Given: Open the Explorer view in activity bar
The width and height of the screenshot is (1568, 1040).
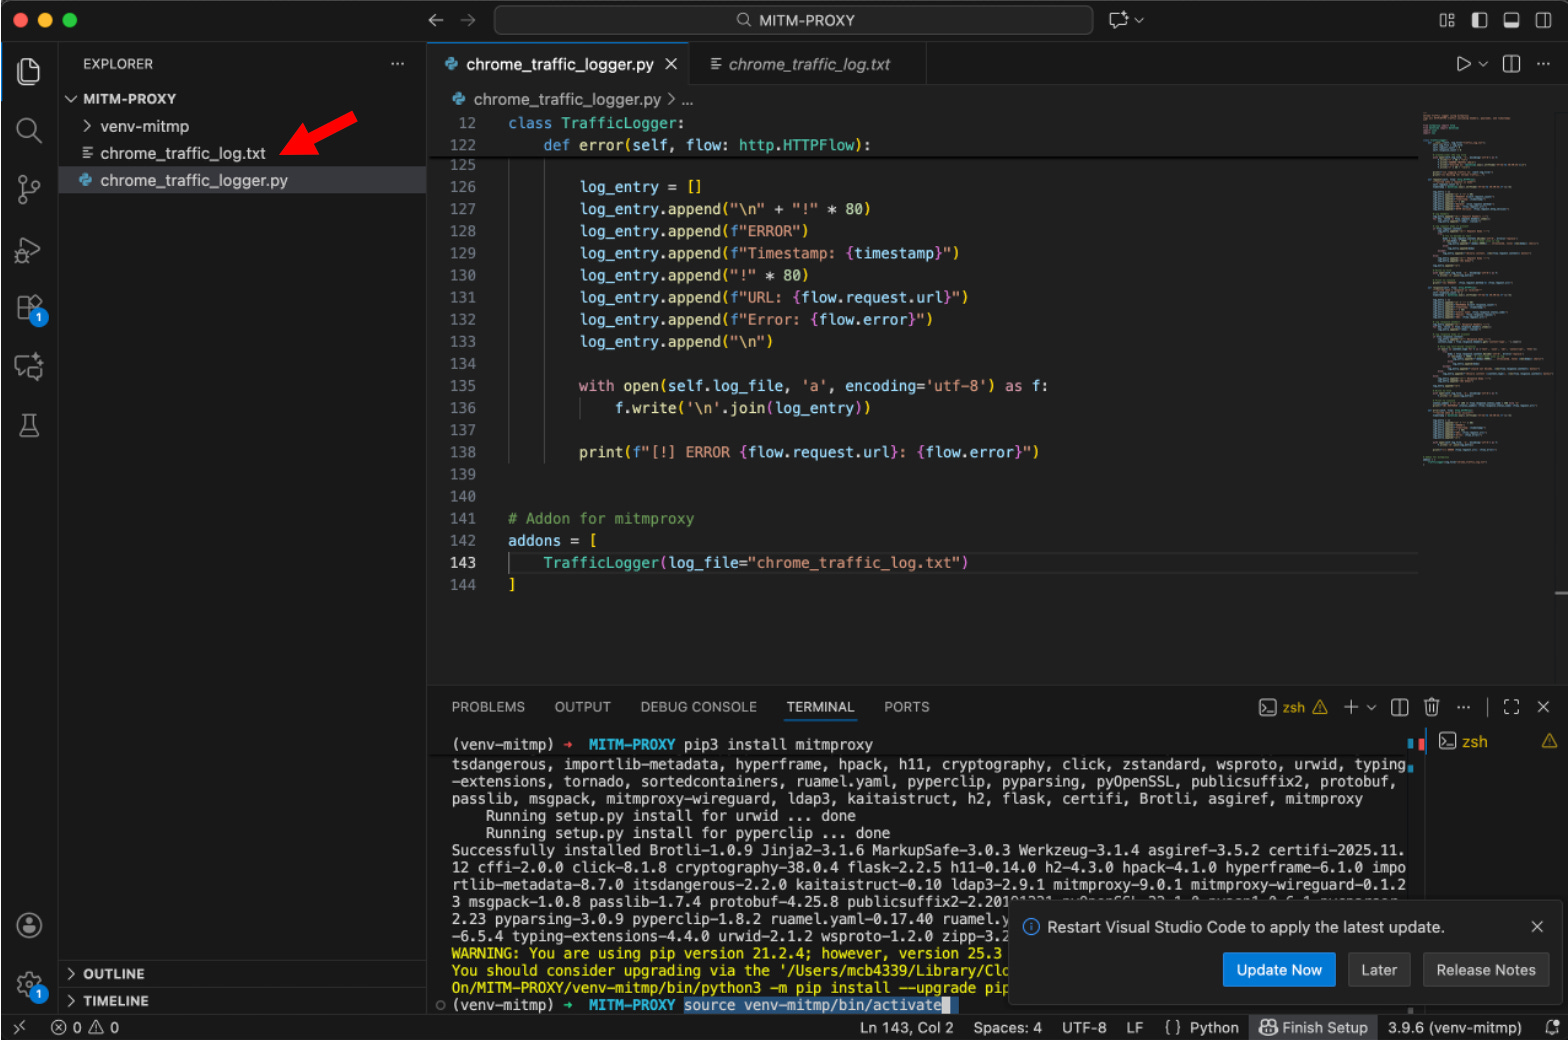Looking at the screenshot, I should pos(29,72).
